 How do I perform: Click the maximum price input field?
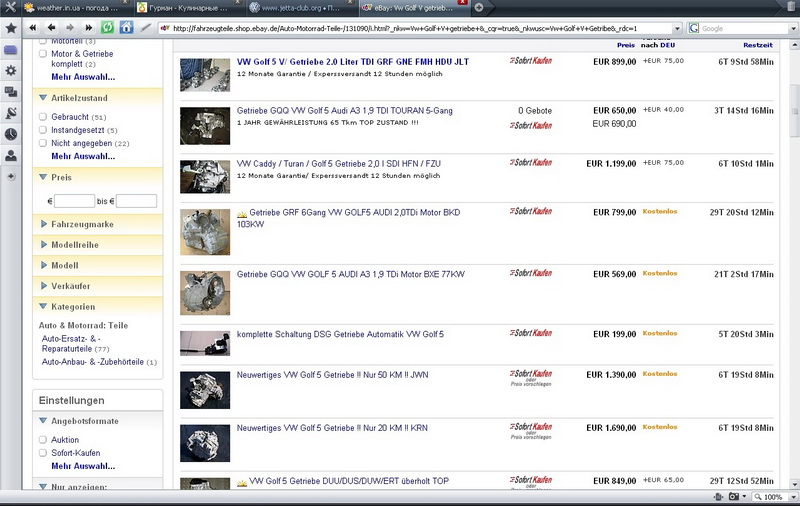tap(136, 201)
